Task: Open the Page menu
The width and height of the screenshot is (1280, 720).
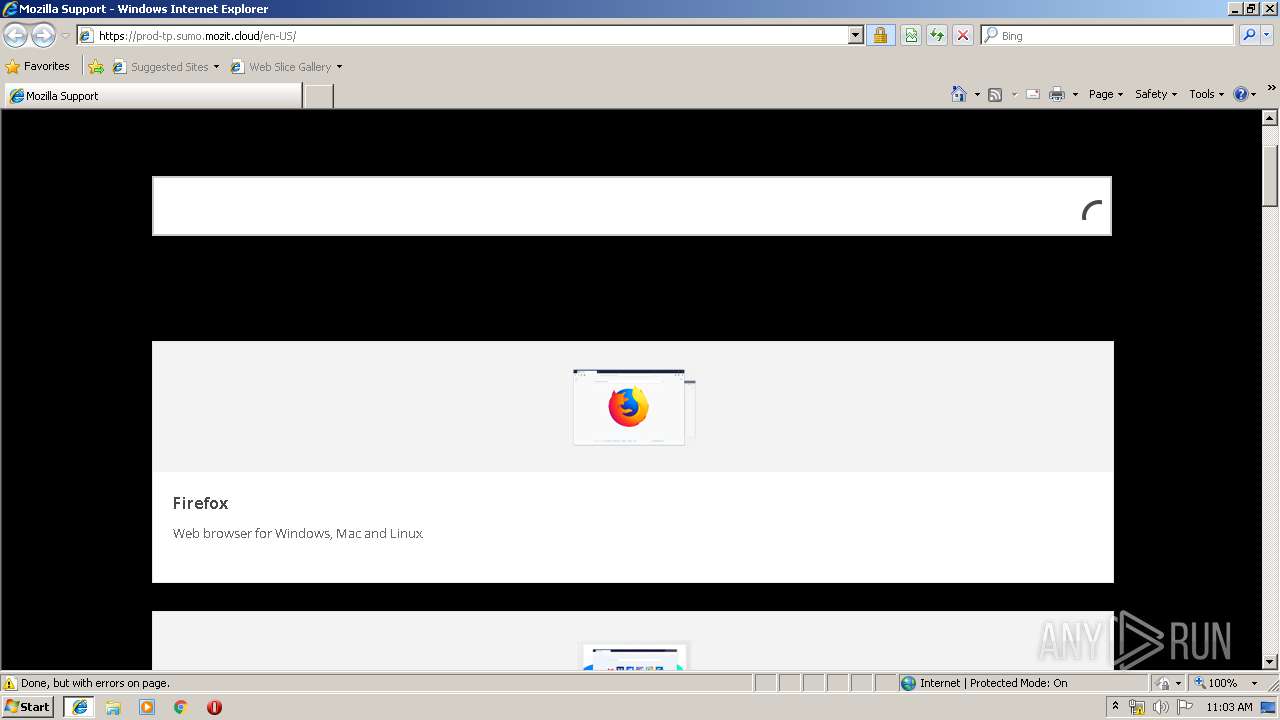Action: (1106, 94)
